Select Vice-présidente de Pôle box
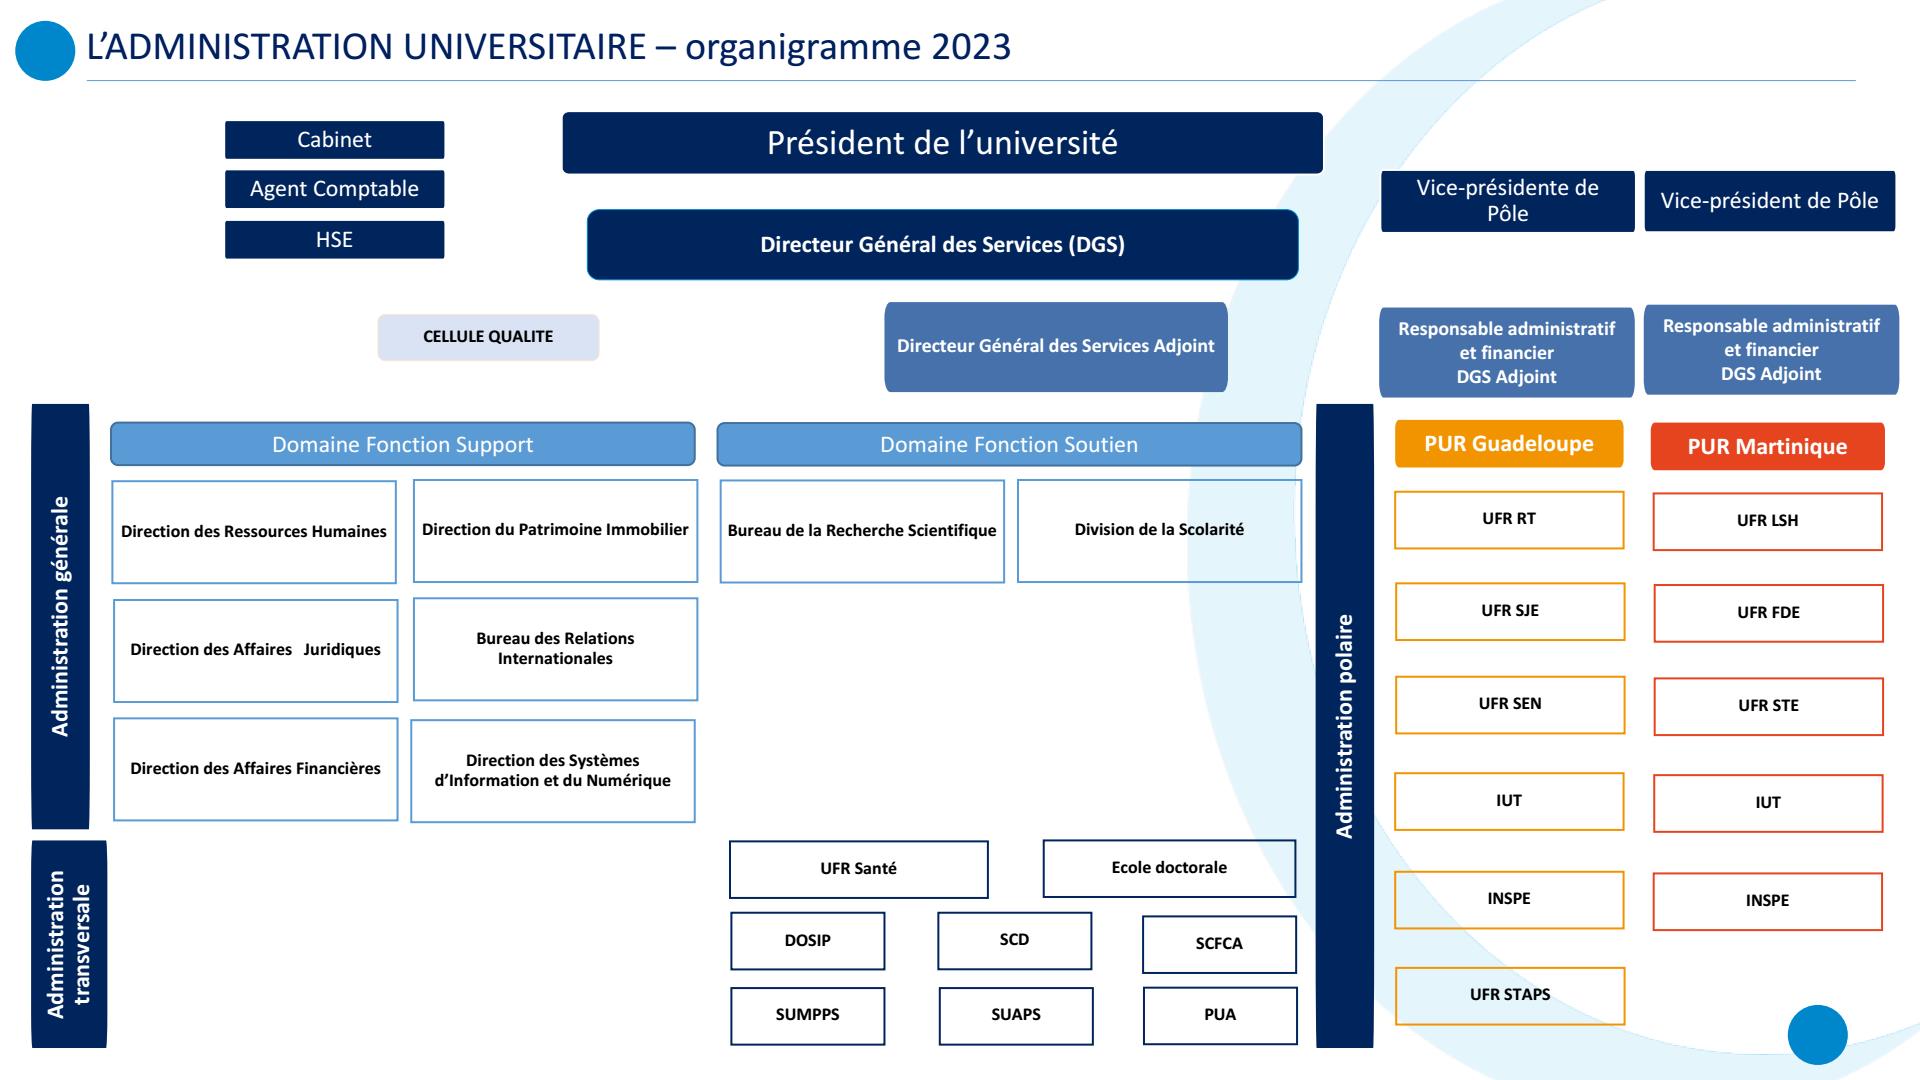The width and height of the screenshot is (1920, 1080). point(1507,201)
